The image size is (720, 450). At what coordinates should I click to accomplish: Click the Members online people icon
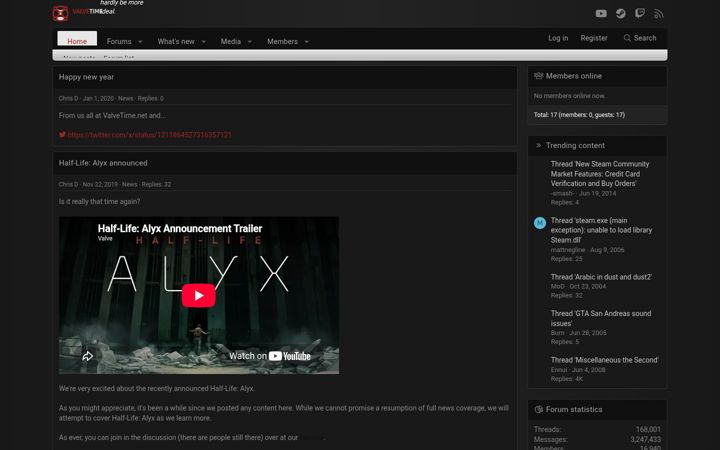coord(538,76)
